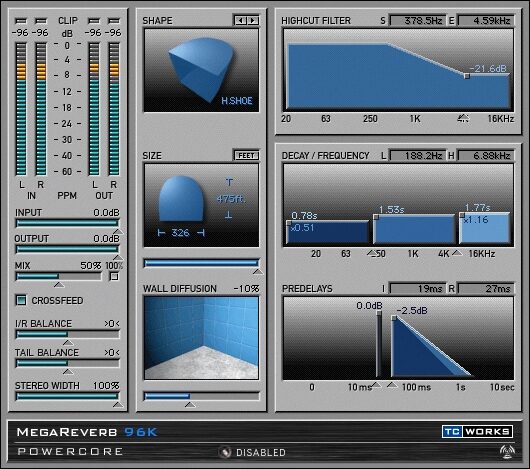Grab the 0.0dB initial reflection level handle
530x469 pixels.
[x=379, y=313]
